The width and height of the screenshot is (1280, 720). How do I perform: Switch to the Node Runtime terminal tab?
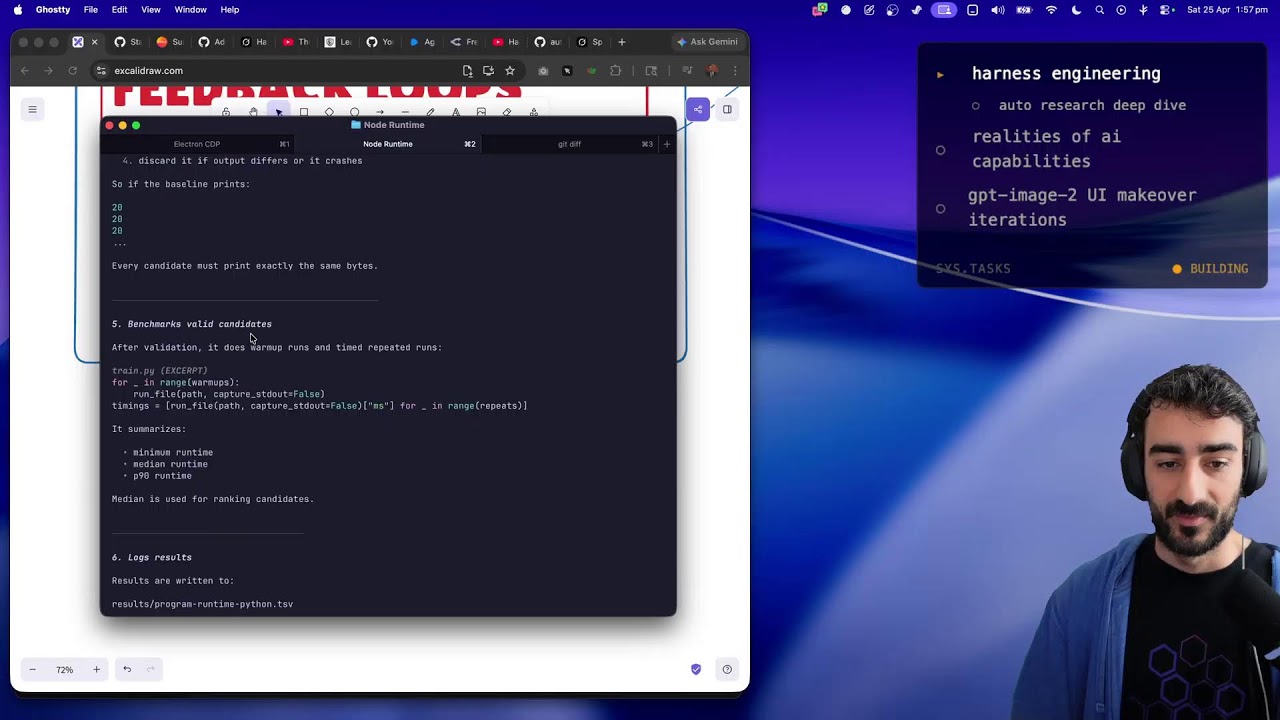coord(388,144)
